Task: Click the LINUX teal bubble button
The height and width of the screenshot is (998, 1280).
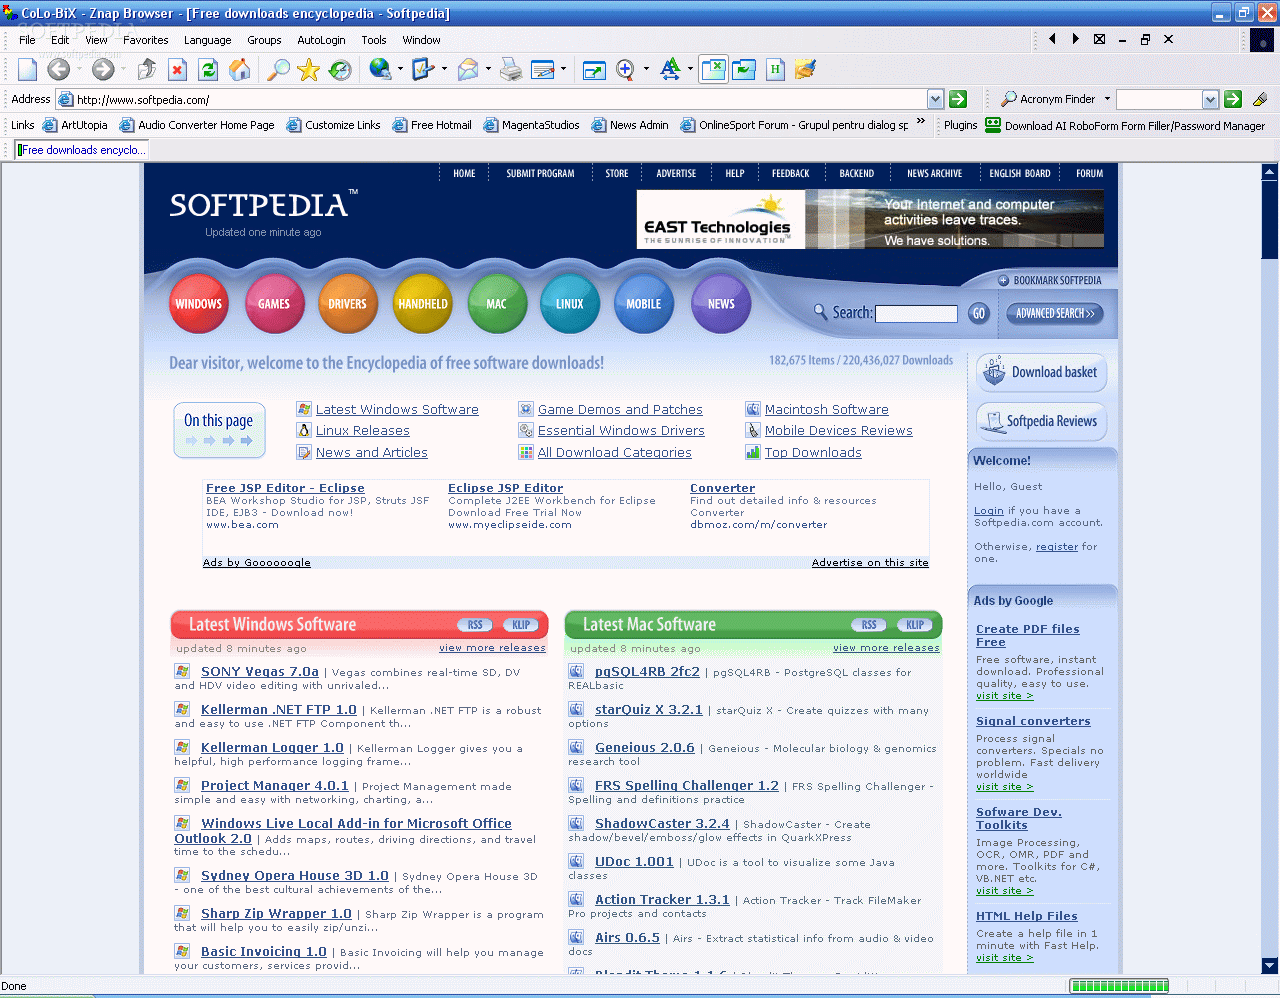Action: point(570,304)
